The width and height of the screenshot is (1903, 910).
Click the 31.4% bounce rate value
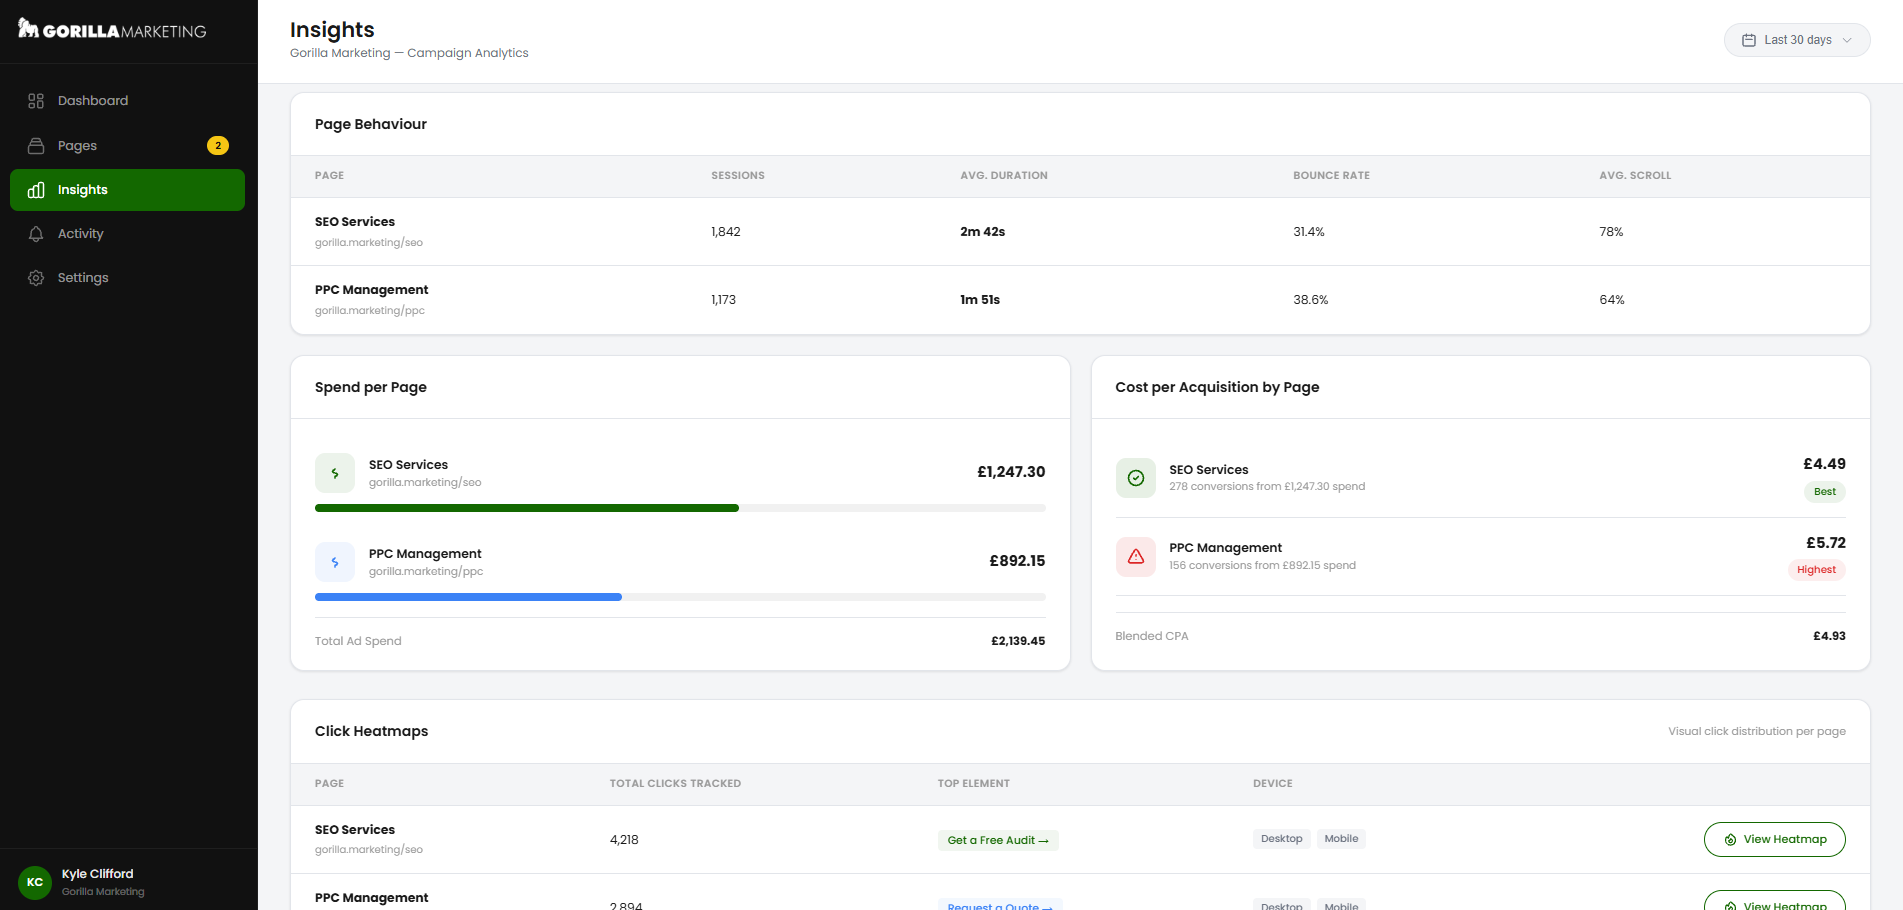(x=1308, y=232)
